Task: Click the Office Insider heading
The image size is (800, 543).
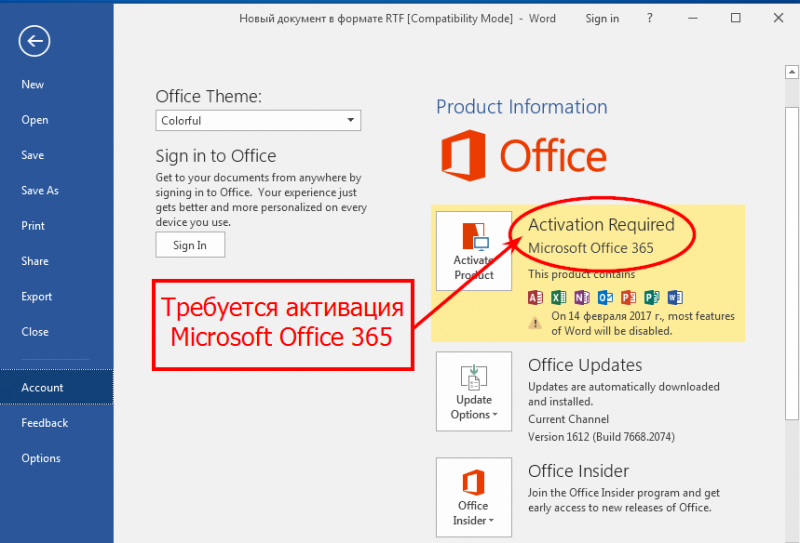Action: [578, 471]
